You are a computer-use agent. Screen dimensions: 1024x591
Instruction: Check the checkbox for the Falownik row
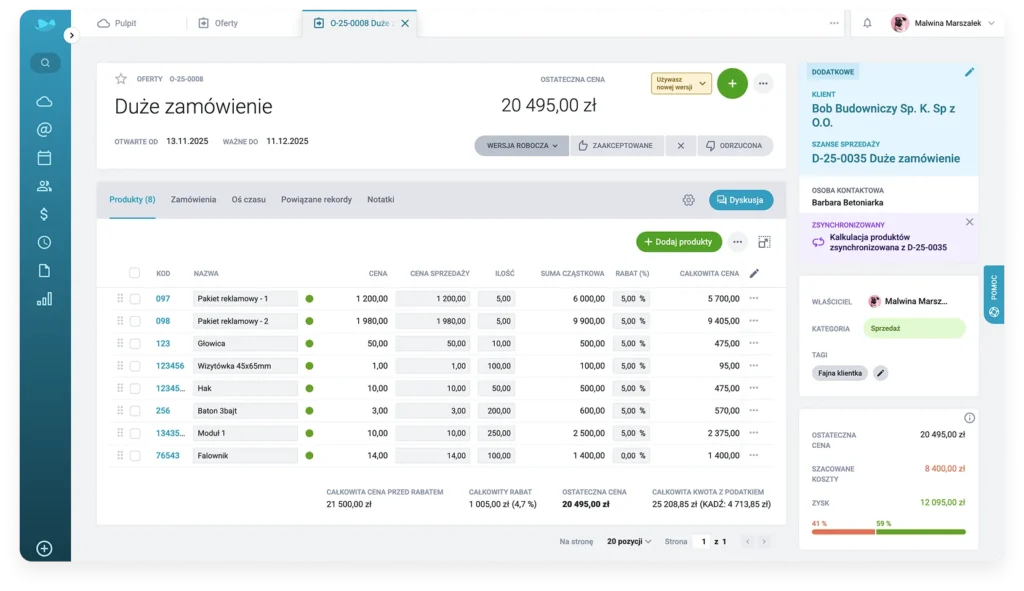coord(136,455)
